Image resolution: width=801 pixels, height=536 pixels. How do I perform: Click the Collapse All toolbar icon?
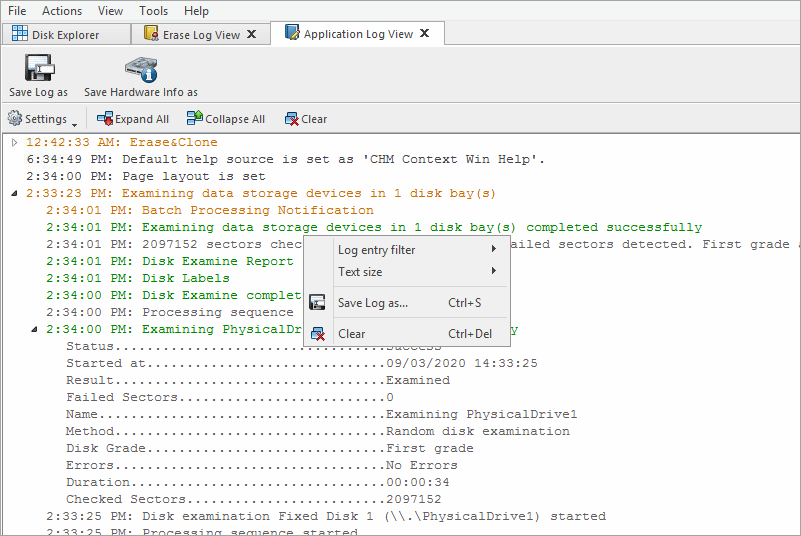click(x=195, y=119)
